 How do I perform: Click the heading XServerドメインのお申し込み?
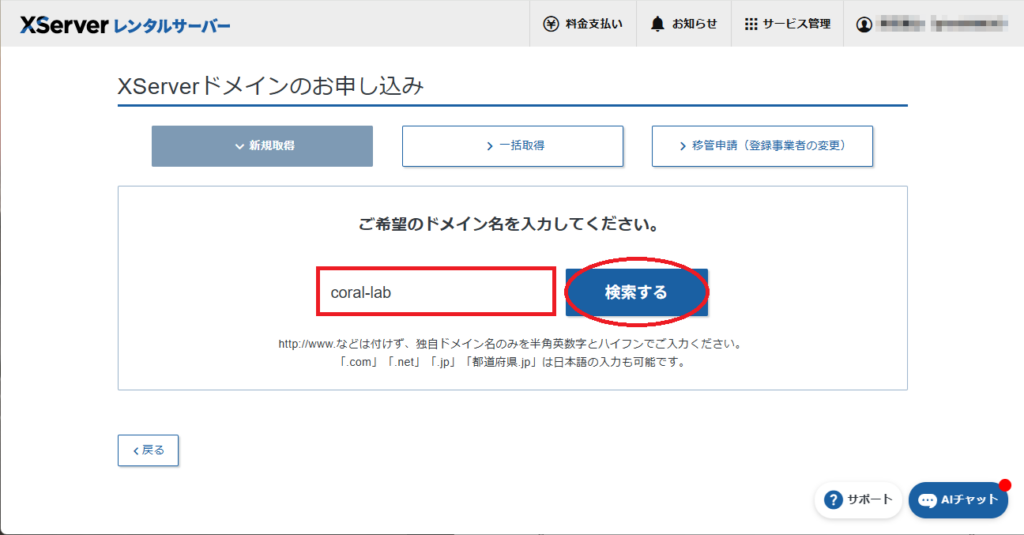click(x=270, y=86)
